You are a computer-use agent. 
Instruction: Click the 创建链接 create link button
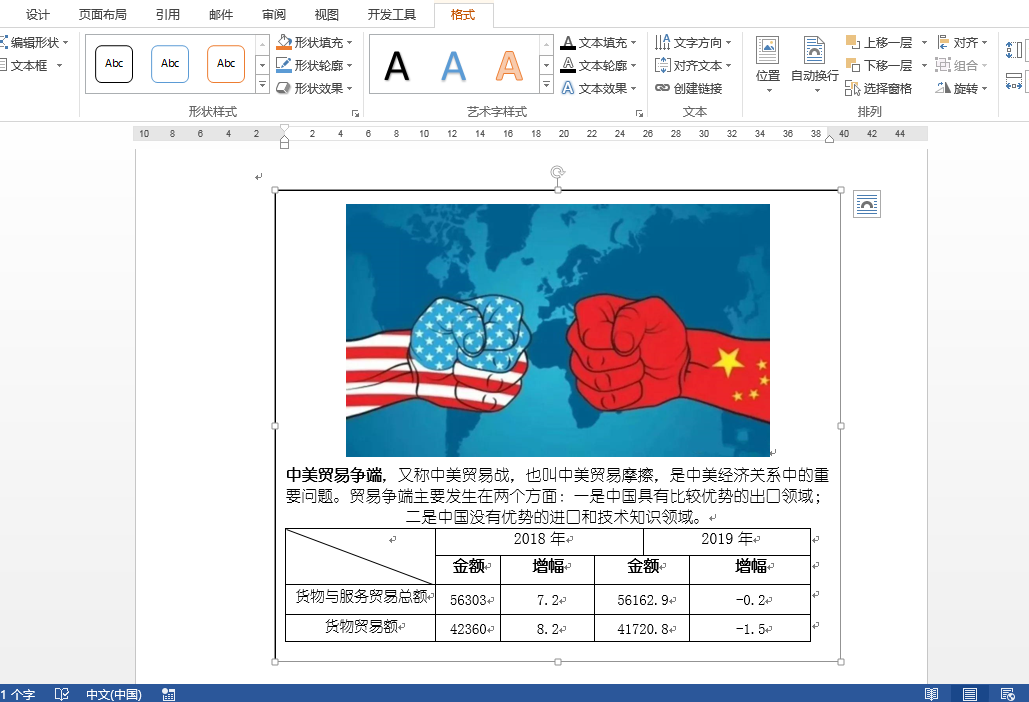688,88
